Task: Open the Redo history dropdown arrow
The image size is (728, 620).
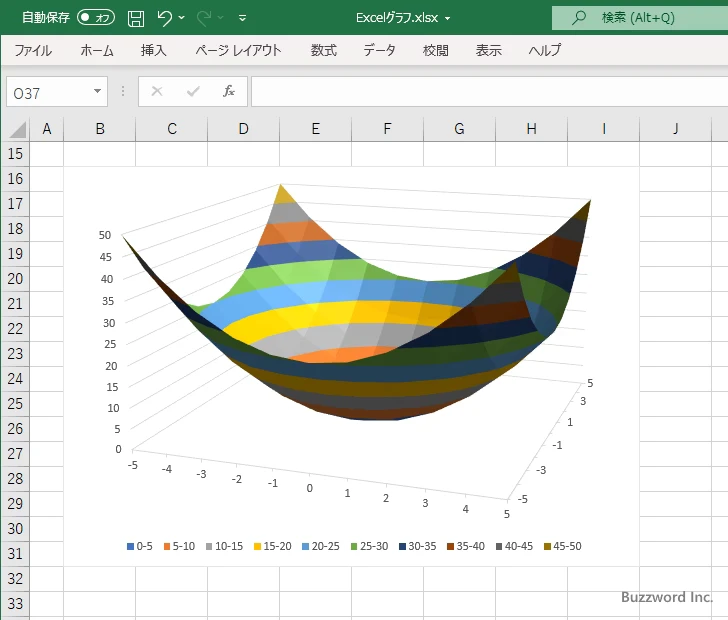Action: 221,18
